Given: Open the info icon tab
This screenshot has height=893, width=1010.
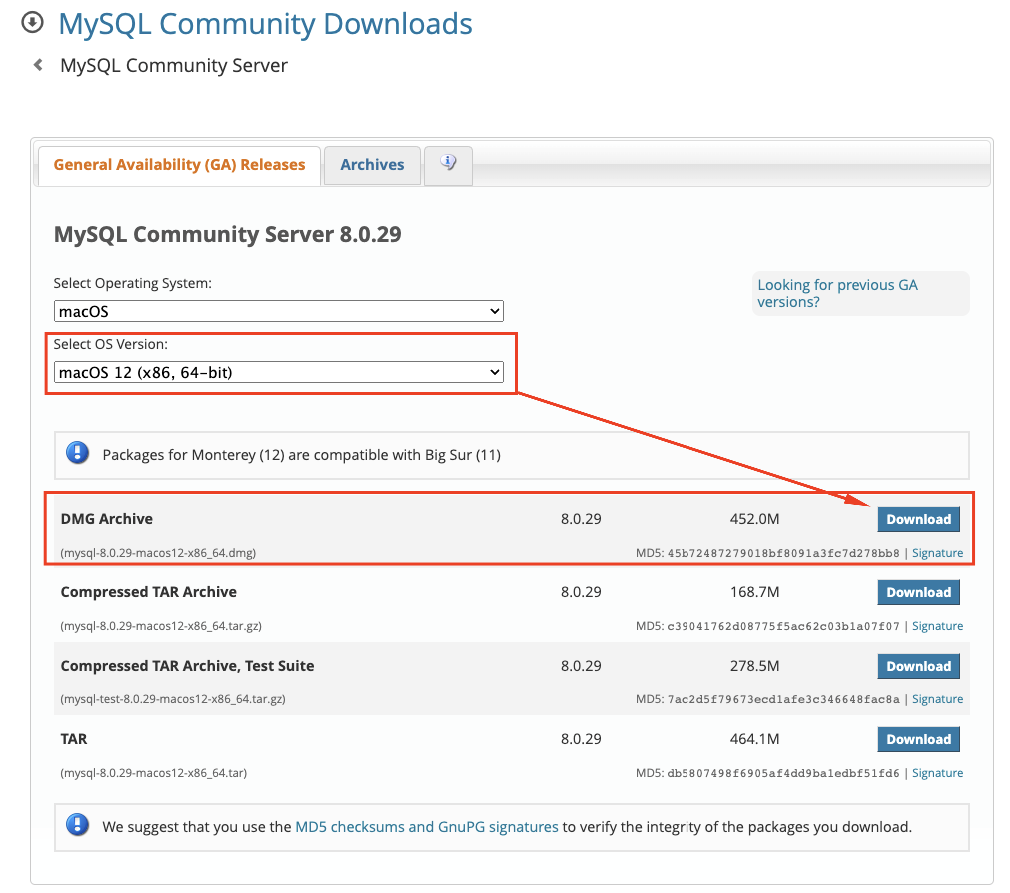Looking at the screenshot, I should (x=448, y=164).
